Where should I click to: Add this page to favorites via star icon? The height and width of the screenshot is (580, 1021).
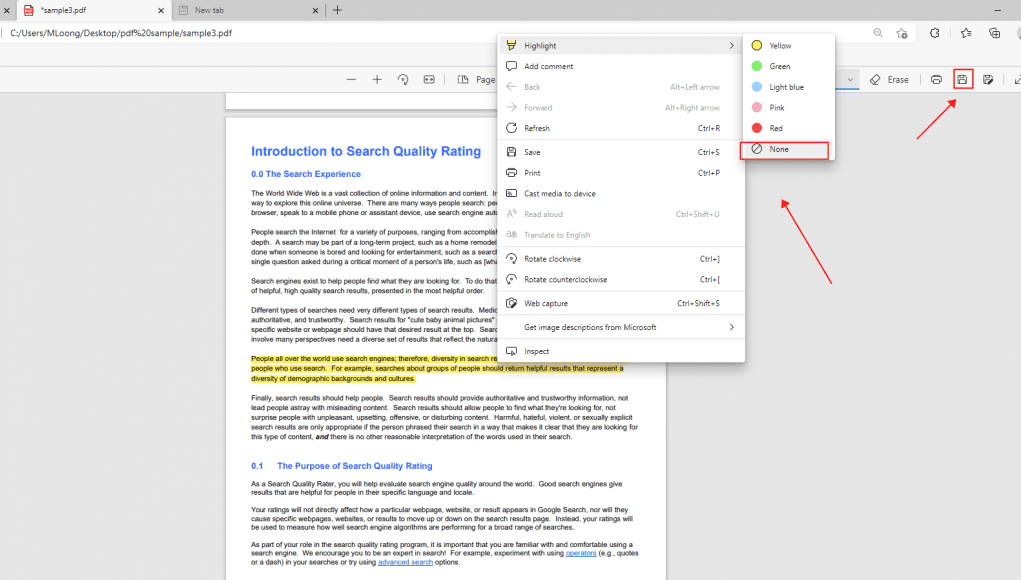click(x=902, y=33)
